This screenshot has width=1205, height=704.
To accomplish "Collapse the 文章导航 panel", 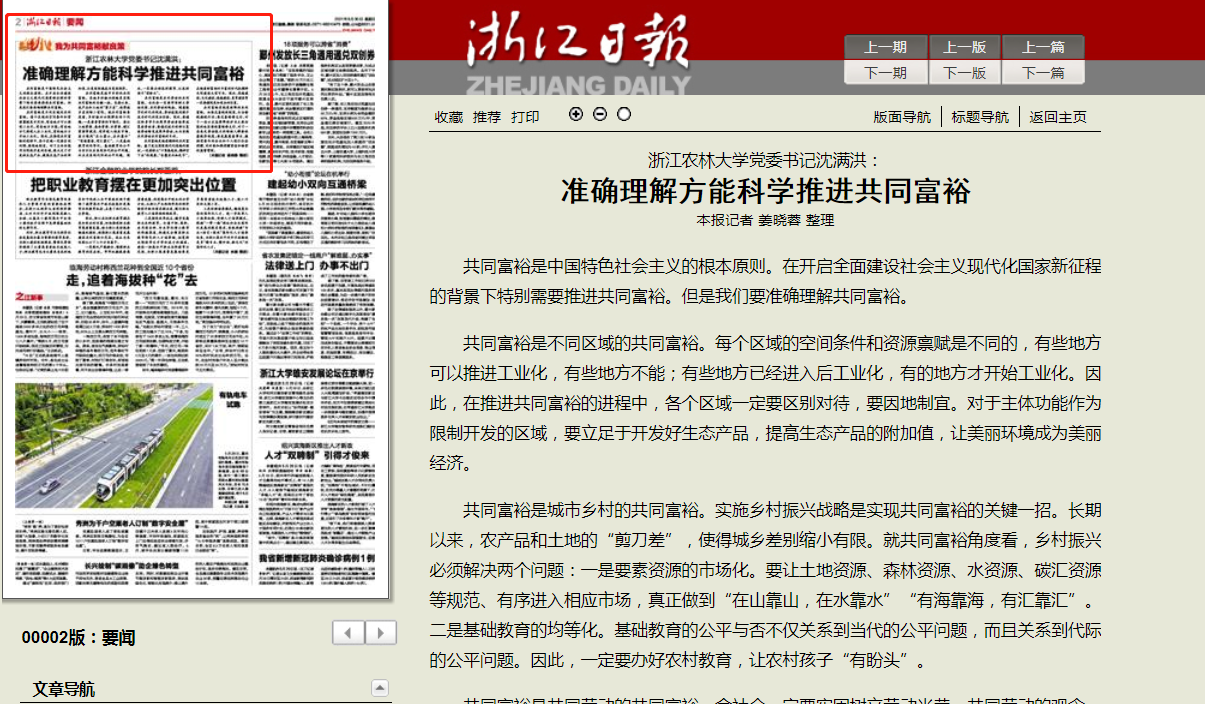I will [379, 688].
